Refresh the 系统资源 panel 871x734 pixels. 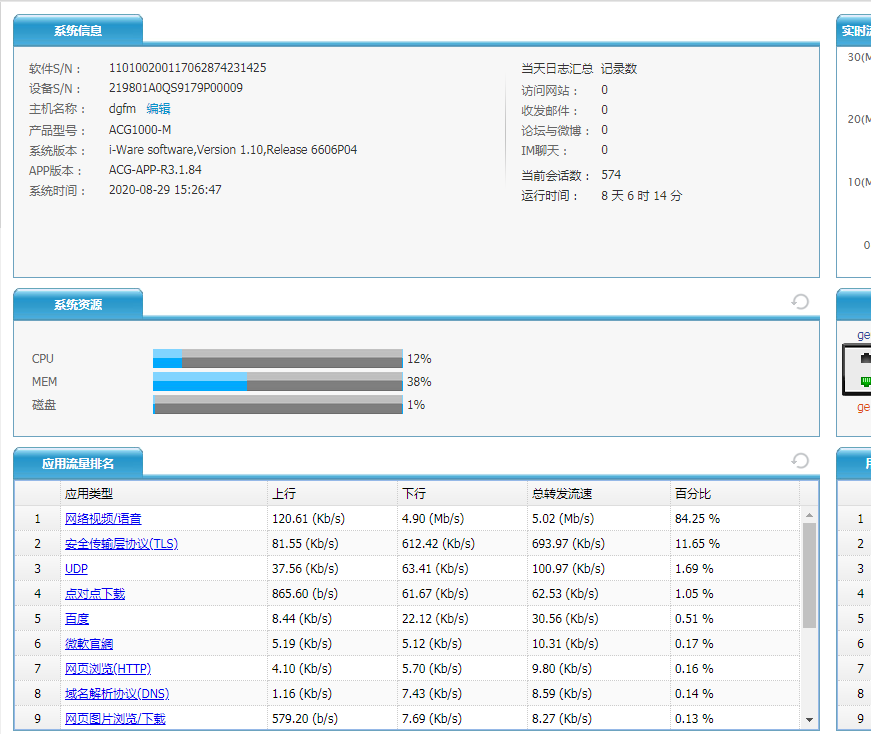click(x=800, y=302)
